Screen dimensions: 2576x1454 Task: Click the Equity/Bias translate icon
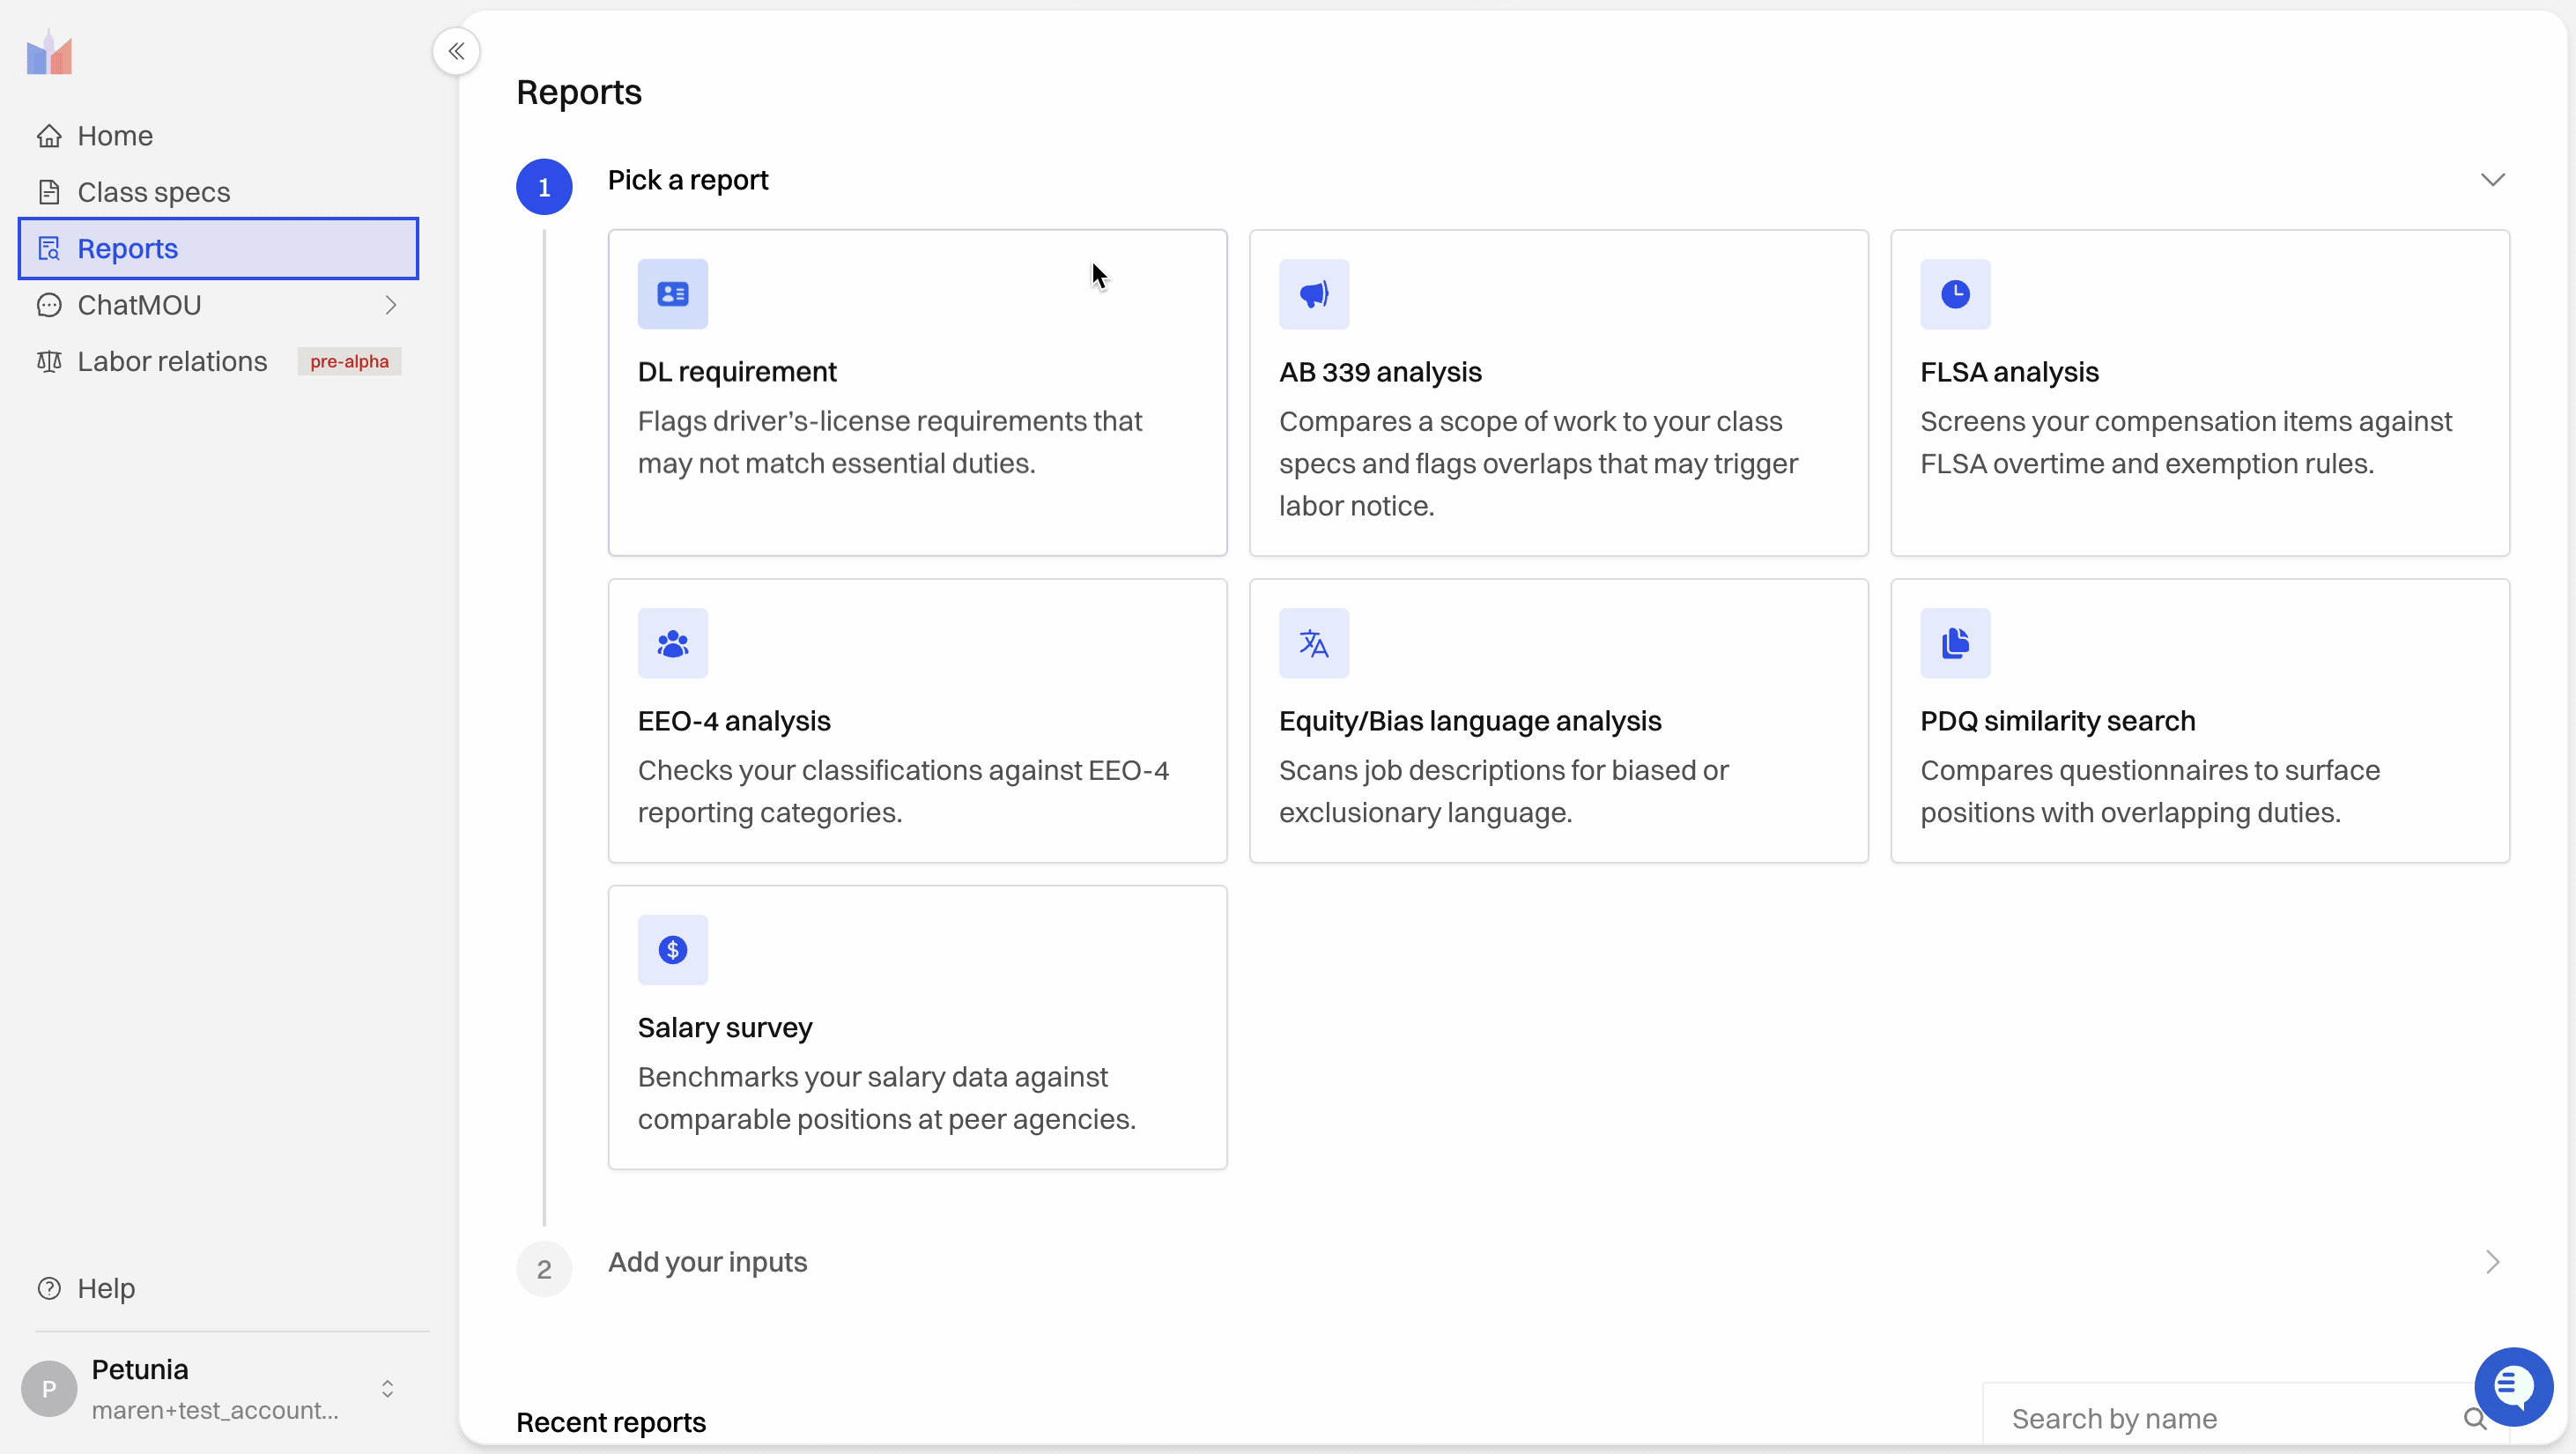(1313, 643)
